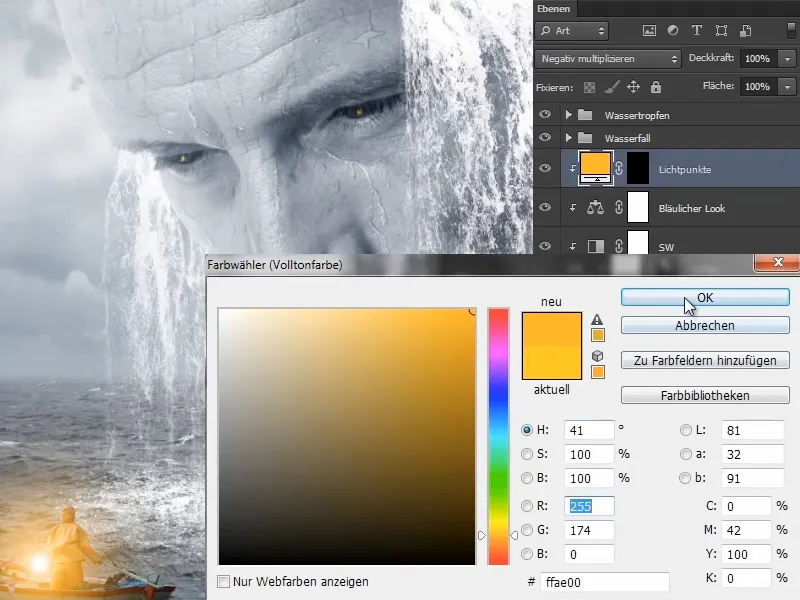800x600 pixels.
Task: Select the H hue radio button
Action: tap(527, 430)
